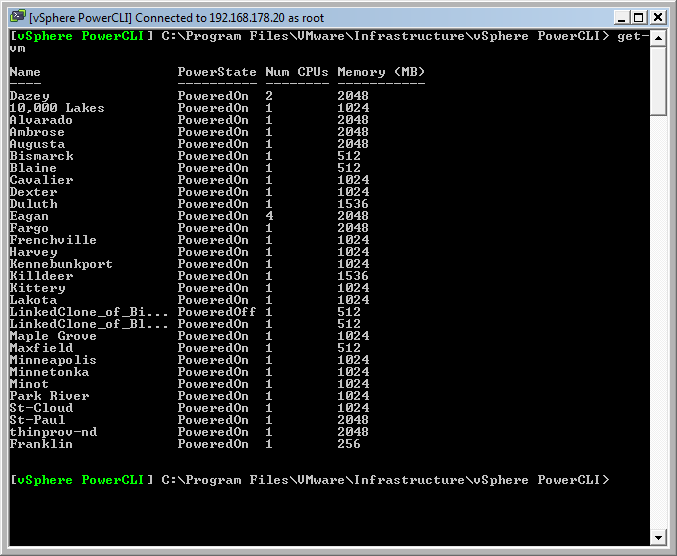Select the VM name 'Harvey'

tap(33, 252)
